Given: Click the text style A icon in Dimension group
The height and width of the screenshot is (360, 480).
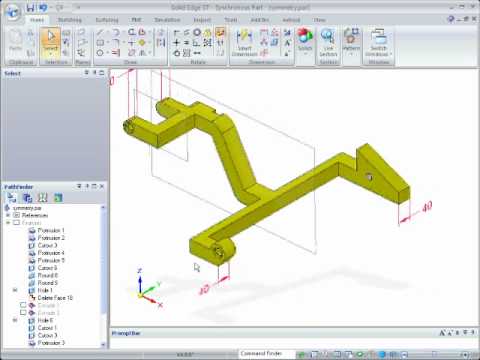Looking at the screenshot, I should (287, 43).
